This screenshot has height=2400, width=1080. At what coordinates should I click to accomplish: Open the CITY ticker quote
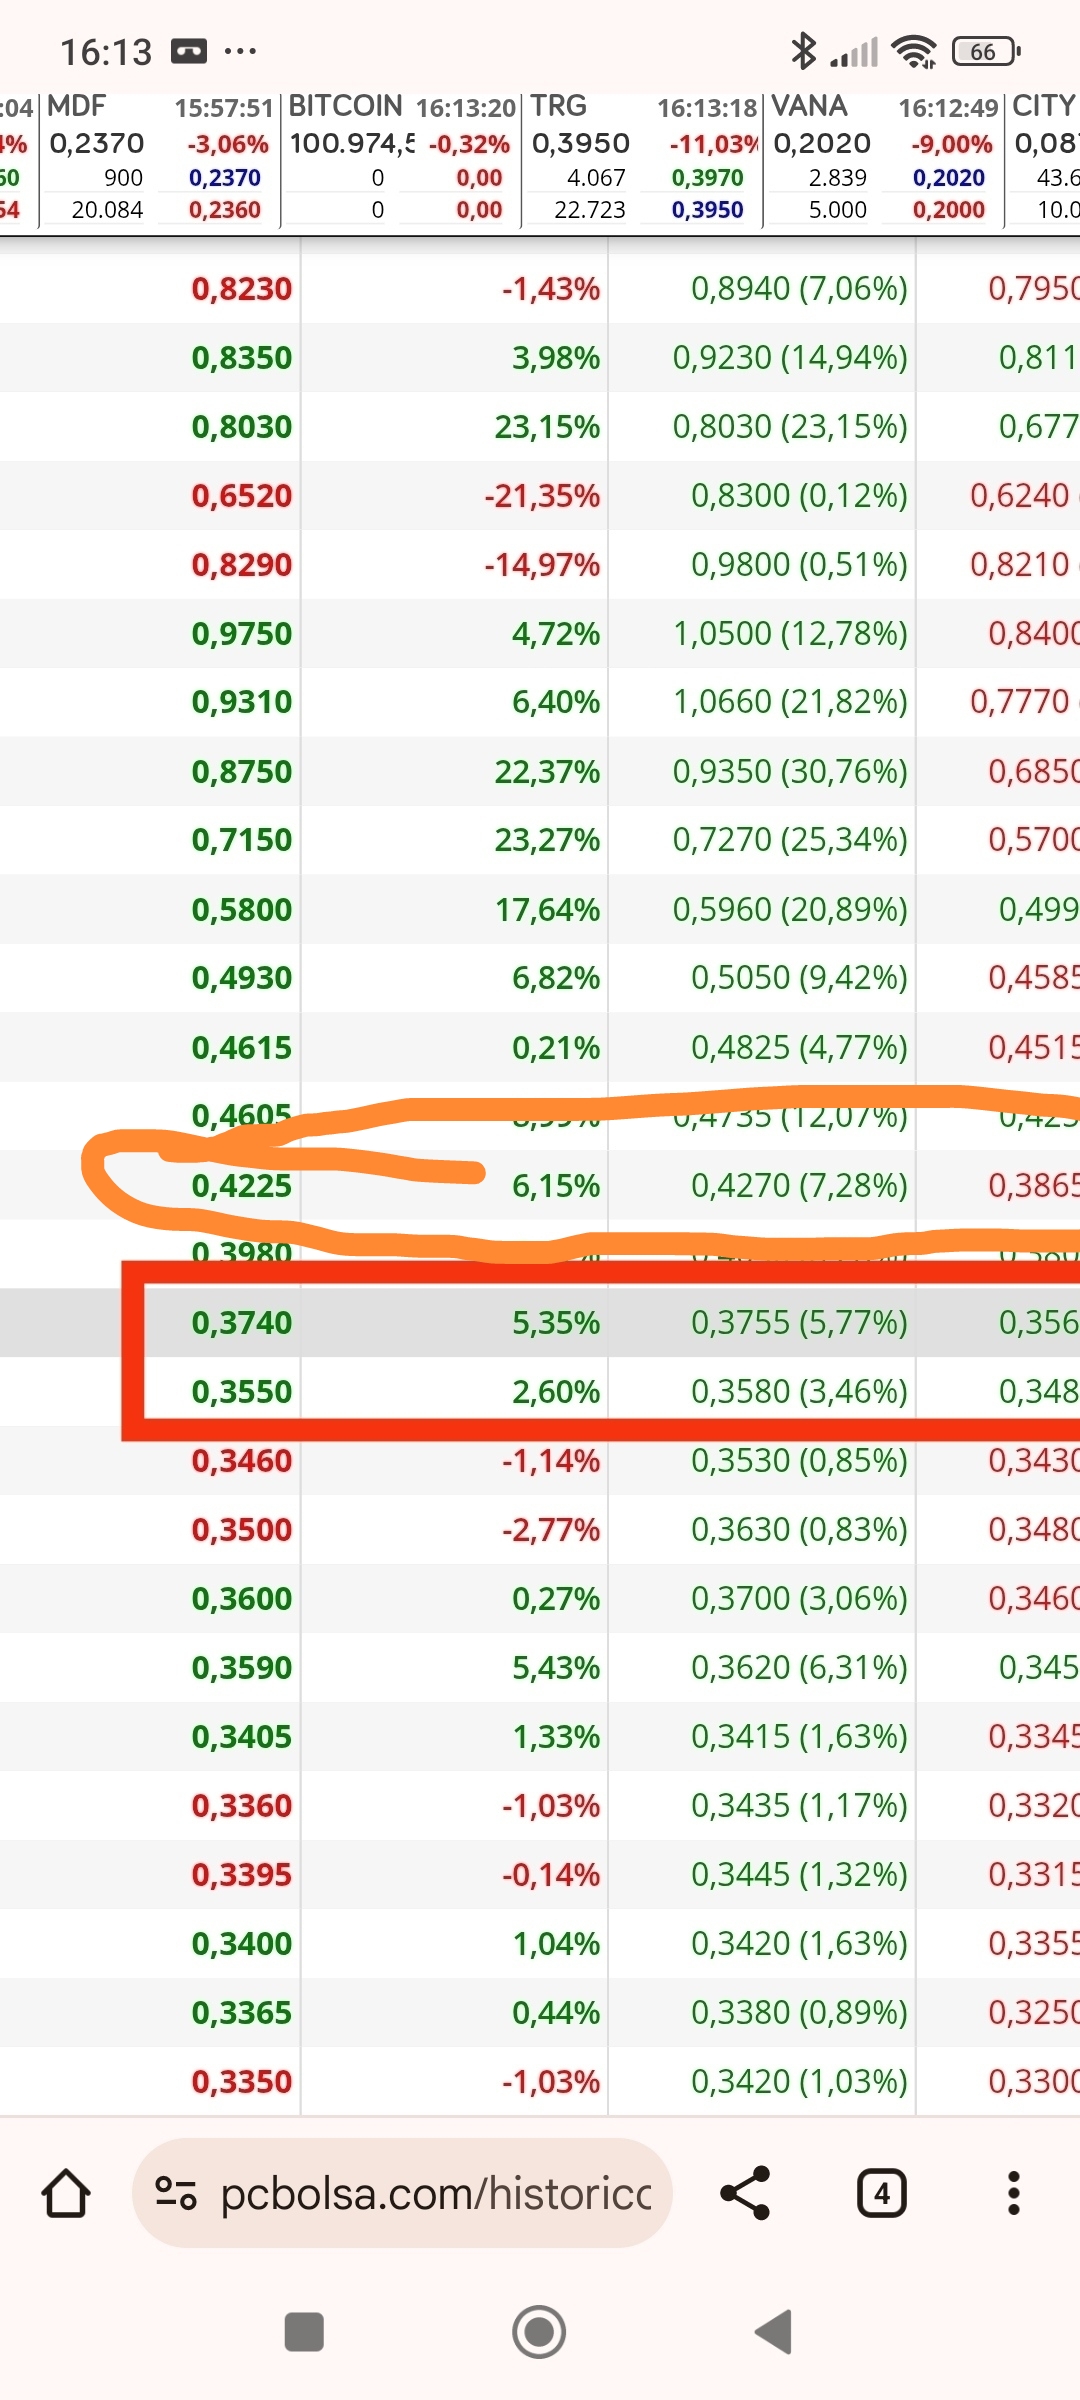[1044, 106]
